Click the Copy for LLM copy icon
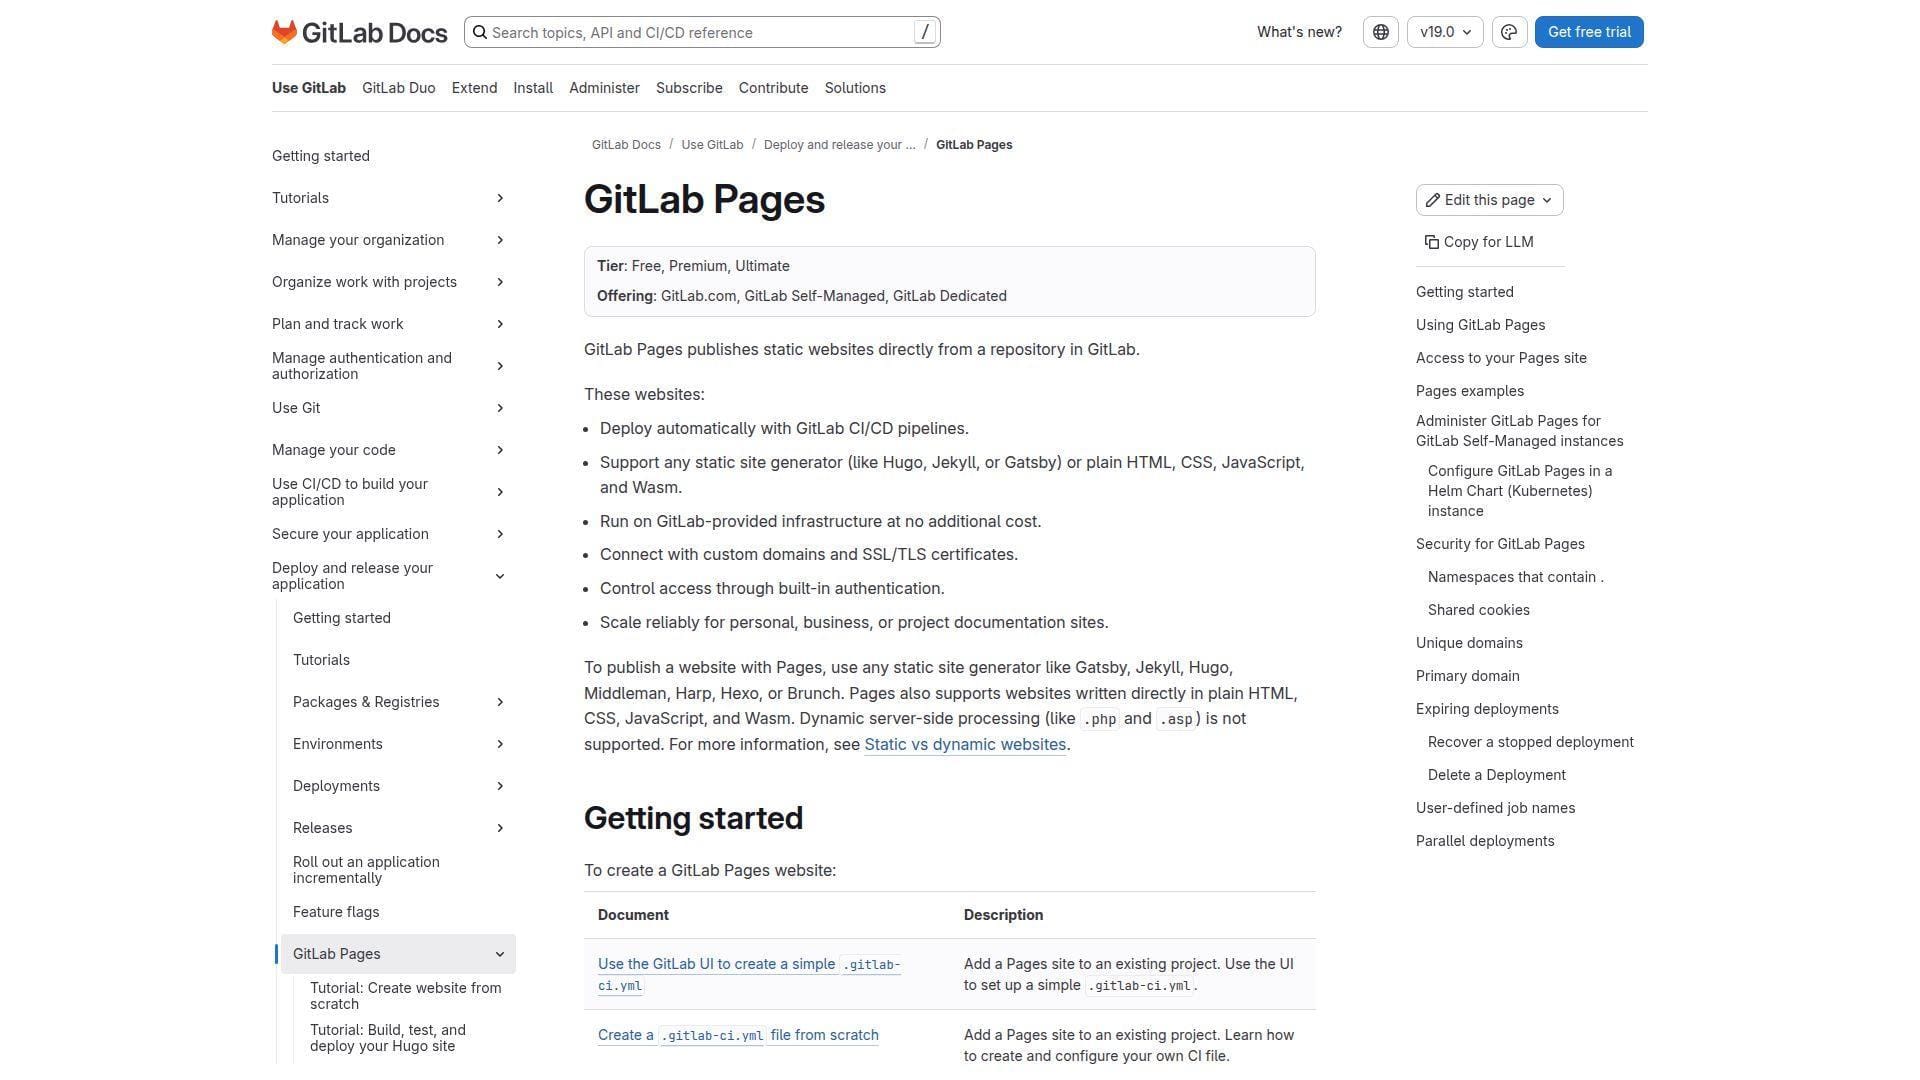 [x=1430, y=241]
